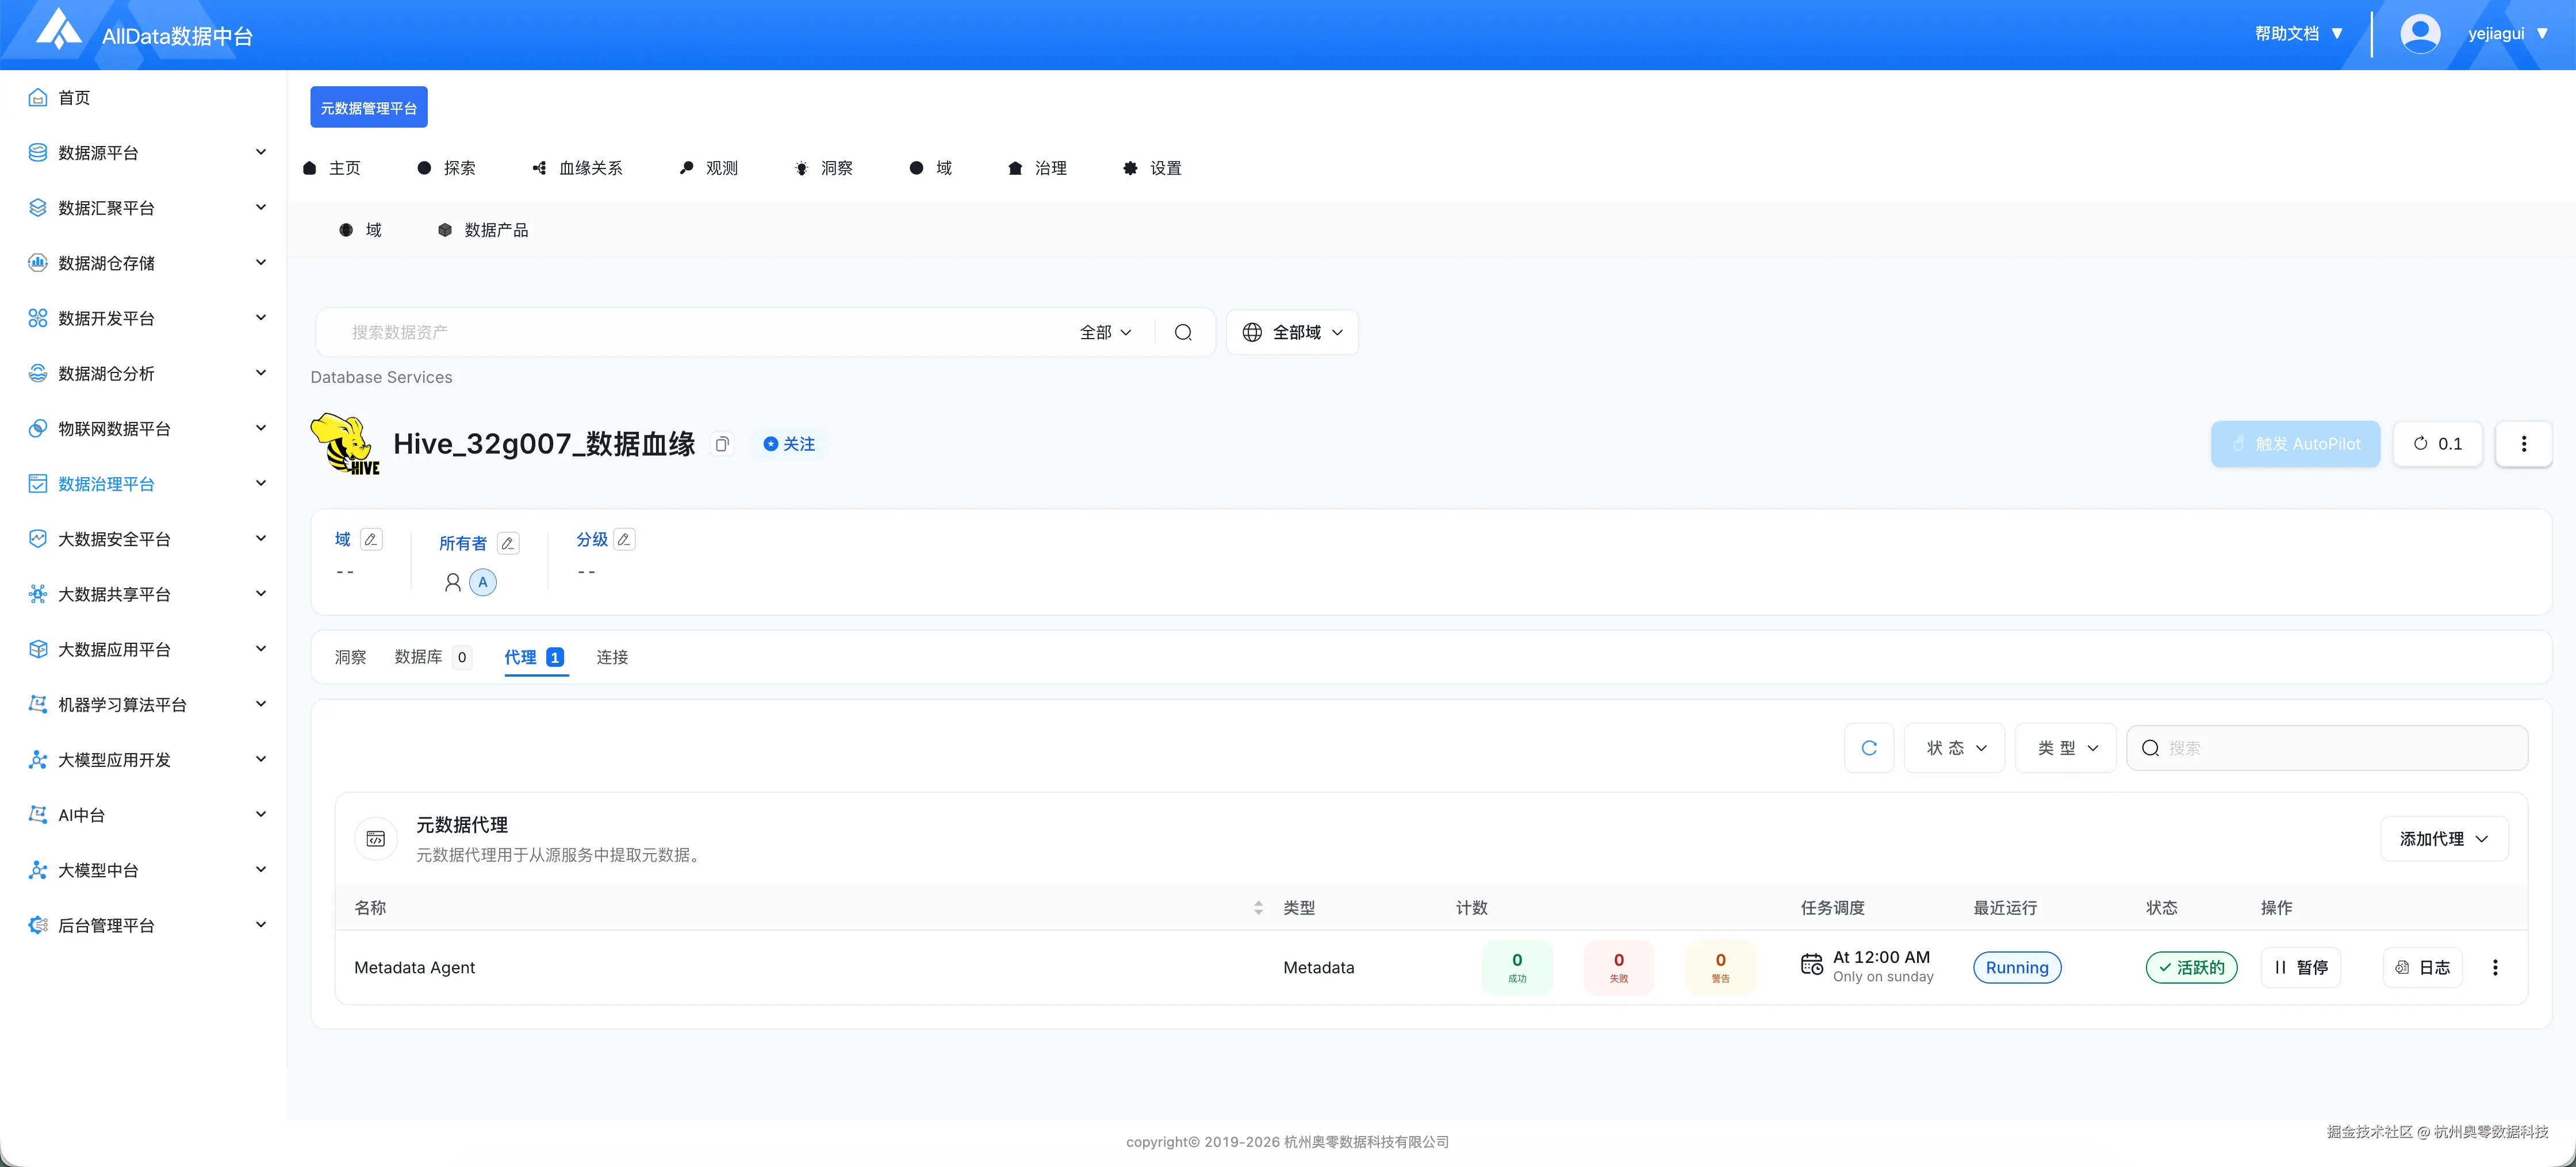Screen dimensions: 2576x1167
Task: Click the 物联网数据平台 sidebar icon
Action: [38, 428]
